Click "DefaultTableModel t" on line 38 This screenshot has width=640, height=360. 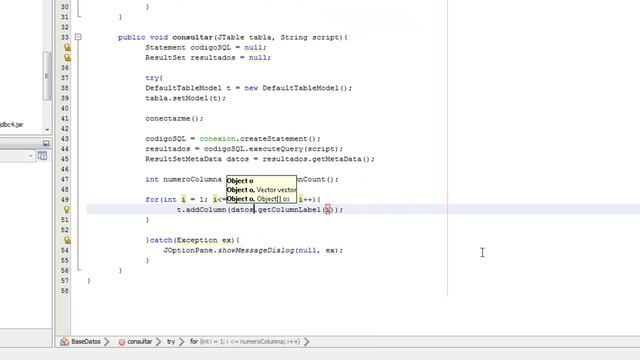click(x=188, y=88)
